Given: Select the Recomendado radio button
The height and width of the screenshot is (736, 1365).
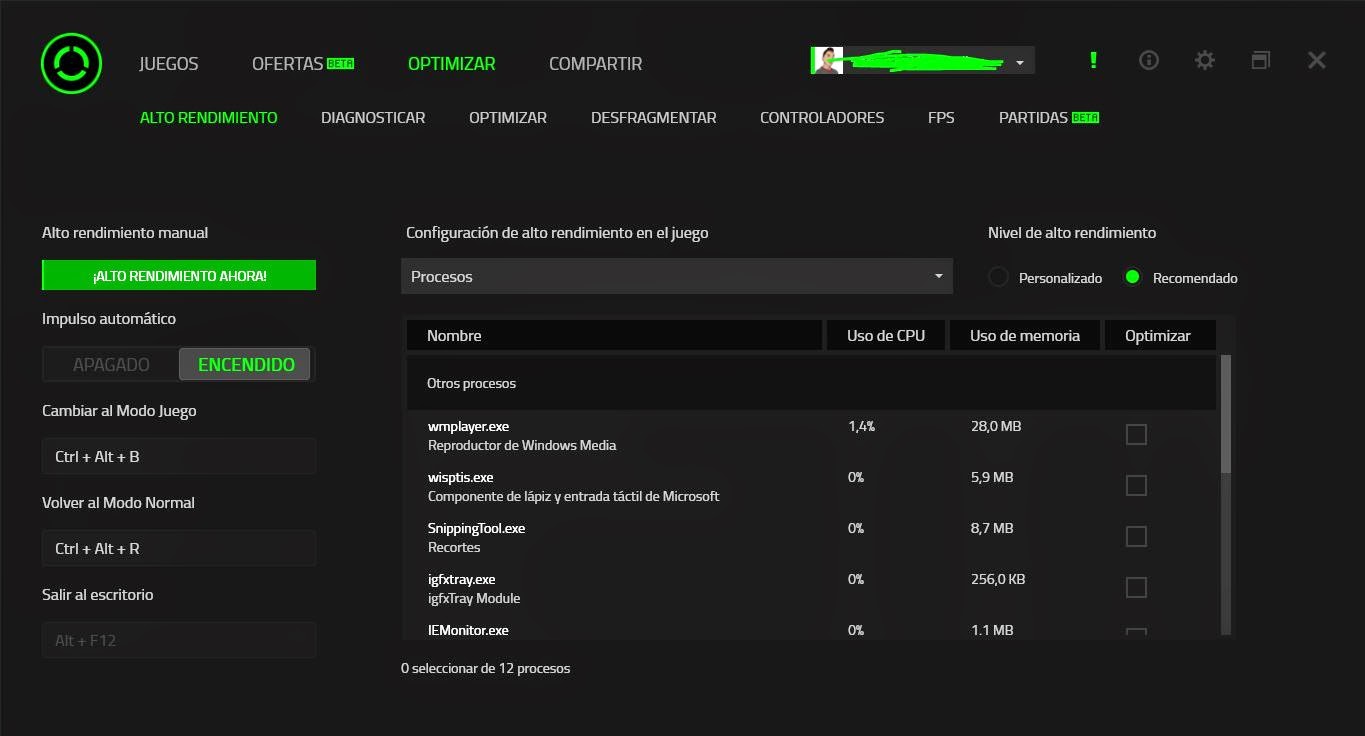Looking at the screenshot, I should click(1131, 278).
